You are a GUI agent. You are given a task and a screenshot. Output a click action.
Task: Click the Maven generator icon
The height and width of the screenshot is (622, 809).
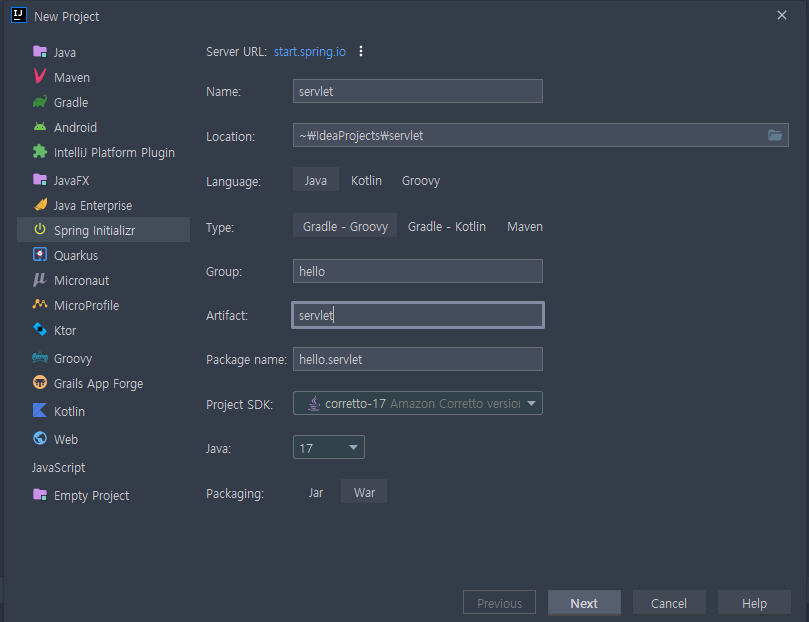(40, 76)
